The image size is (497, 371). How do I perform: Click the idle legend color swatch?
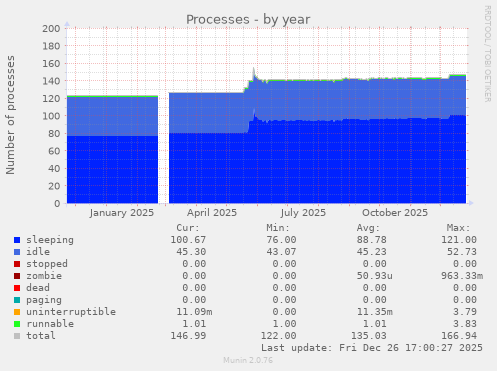pos(17,252)
